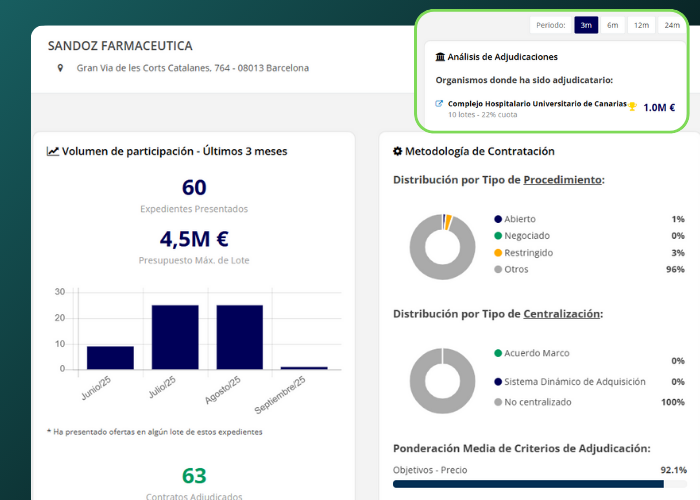The height and width of the screenshot is (500, 700).
Task: Toggle the Otros legend dot
Action: [498, 269]
